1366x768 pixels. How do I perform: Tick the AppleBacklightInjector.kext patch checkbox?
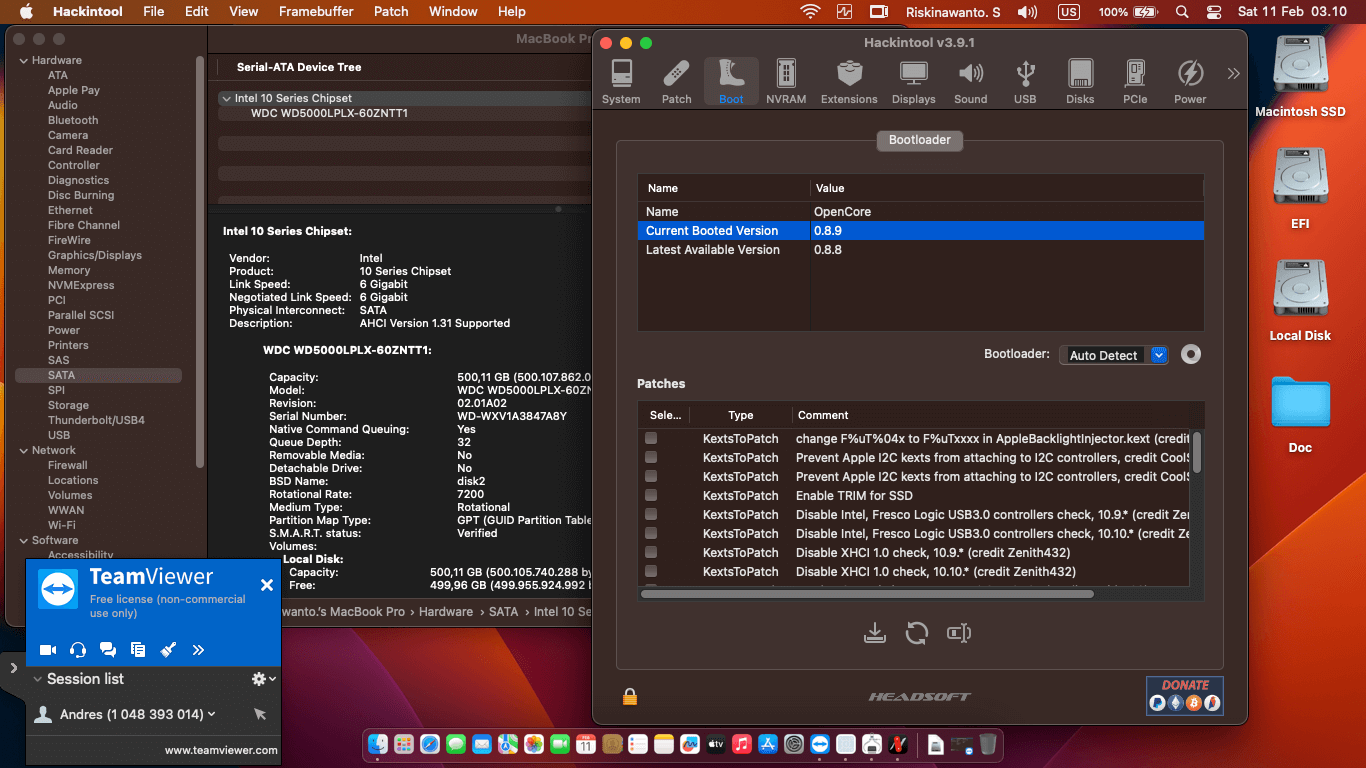(651, 438)
